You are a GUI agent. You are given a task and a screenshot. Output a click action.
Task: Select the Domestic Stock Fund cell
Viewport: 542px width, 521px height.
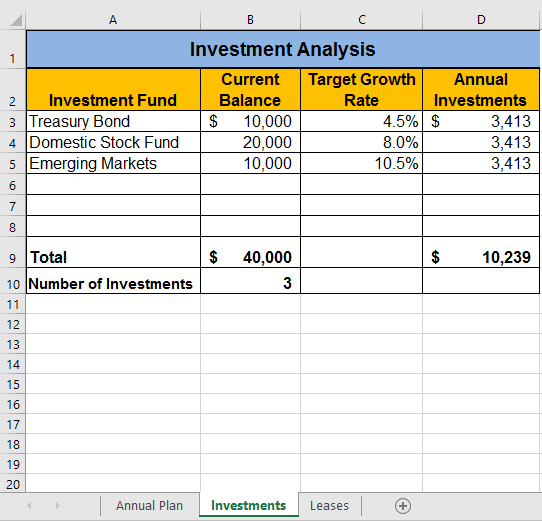coord(113,142)
